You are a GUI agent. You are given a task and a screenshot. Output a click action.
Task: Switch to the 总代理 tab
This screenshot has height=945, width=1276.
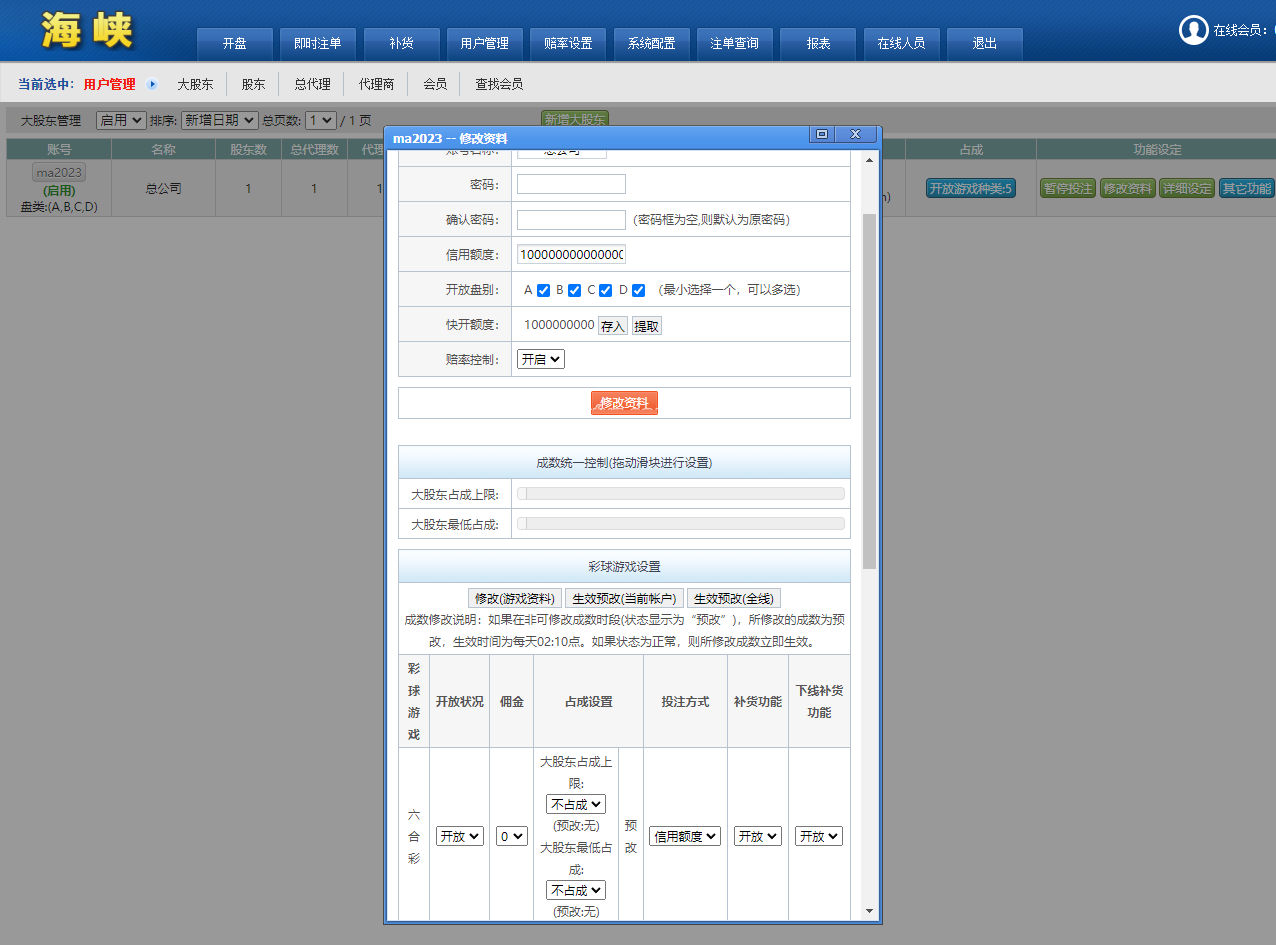tap(312, 84)
